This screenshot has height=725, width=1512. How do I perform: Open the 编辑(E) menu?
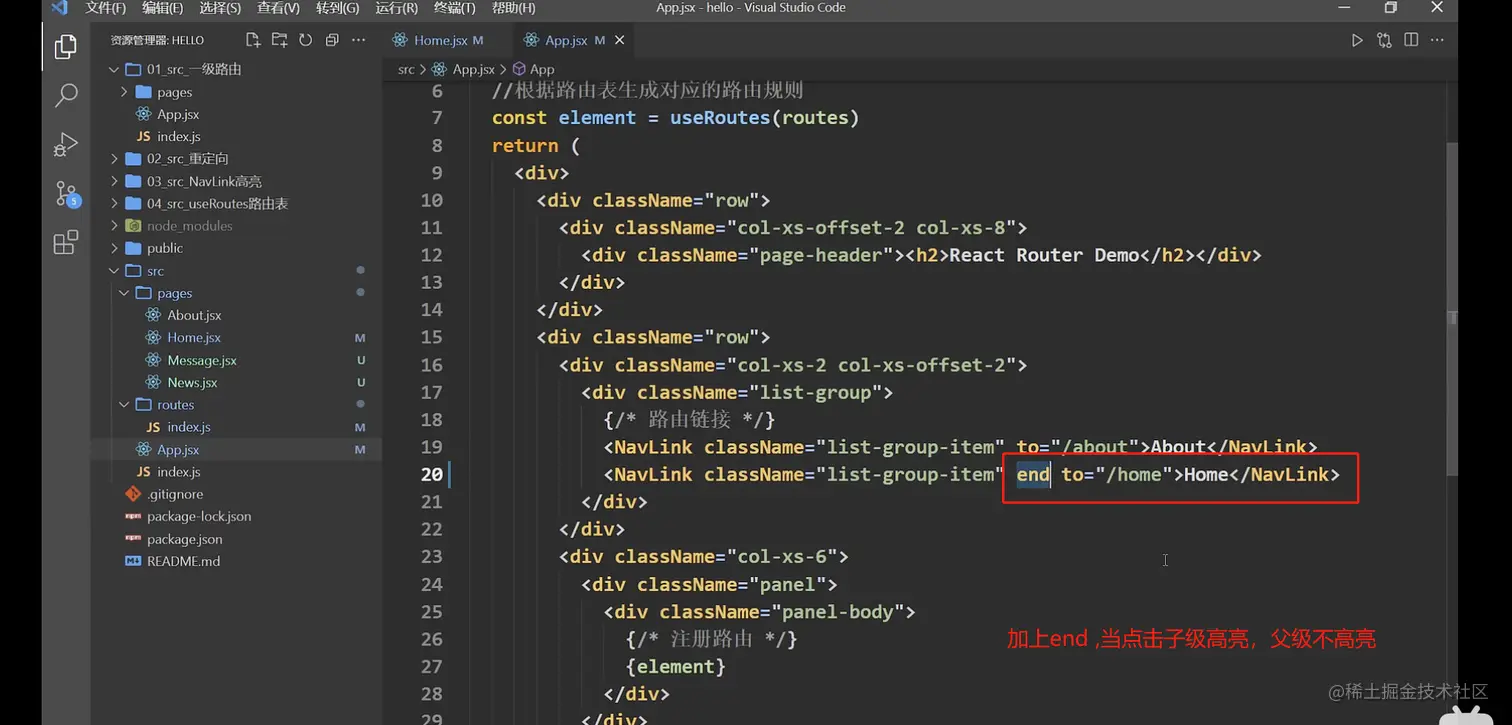[x=163, y=8]
